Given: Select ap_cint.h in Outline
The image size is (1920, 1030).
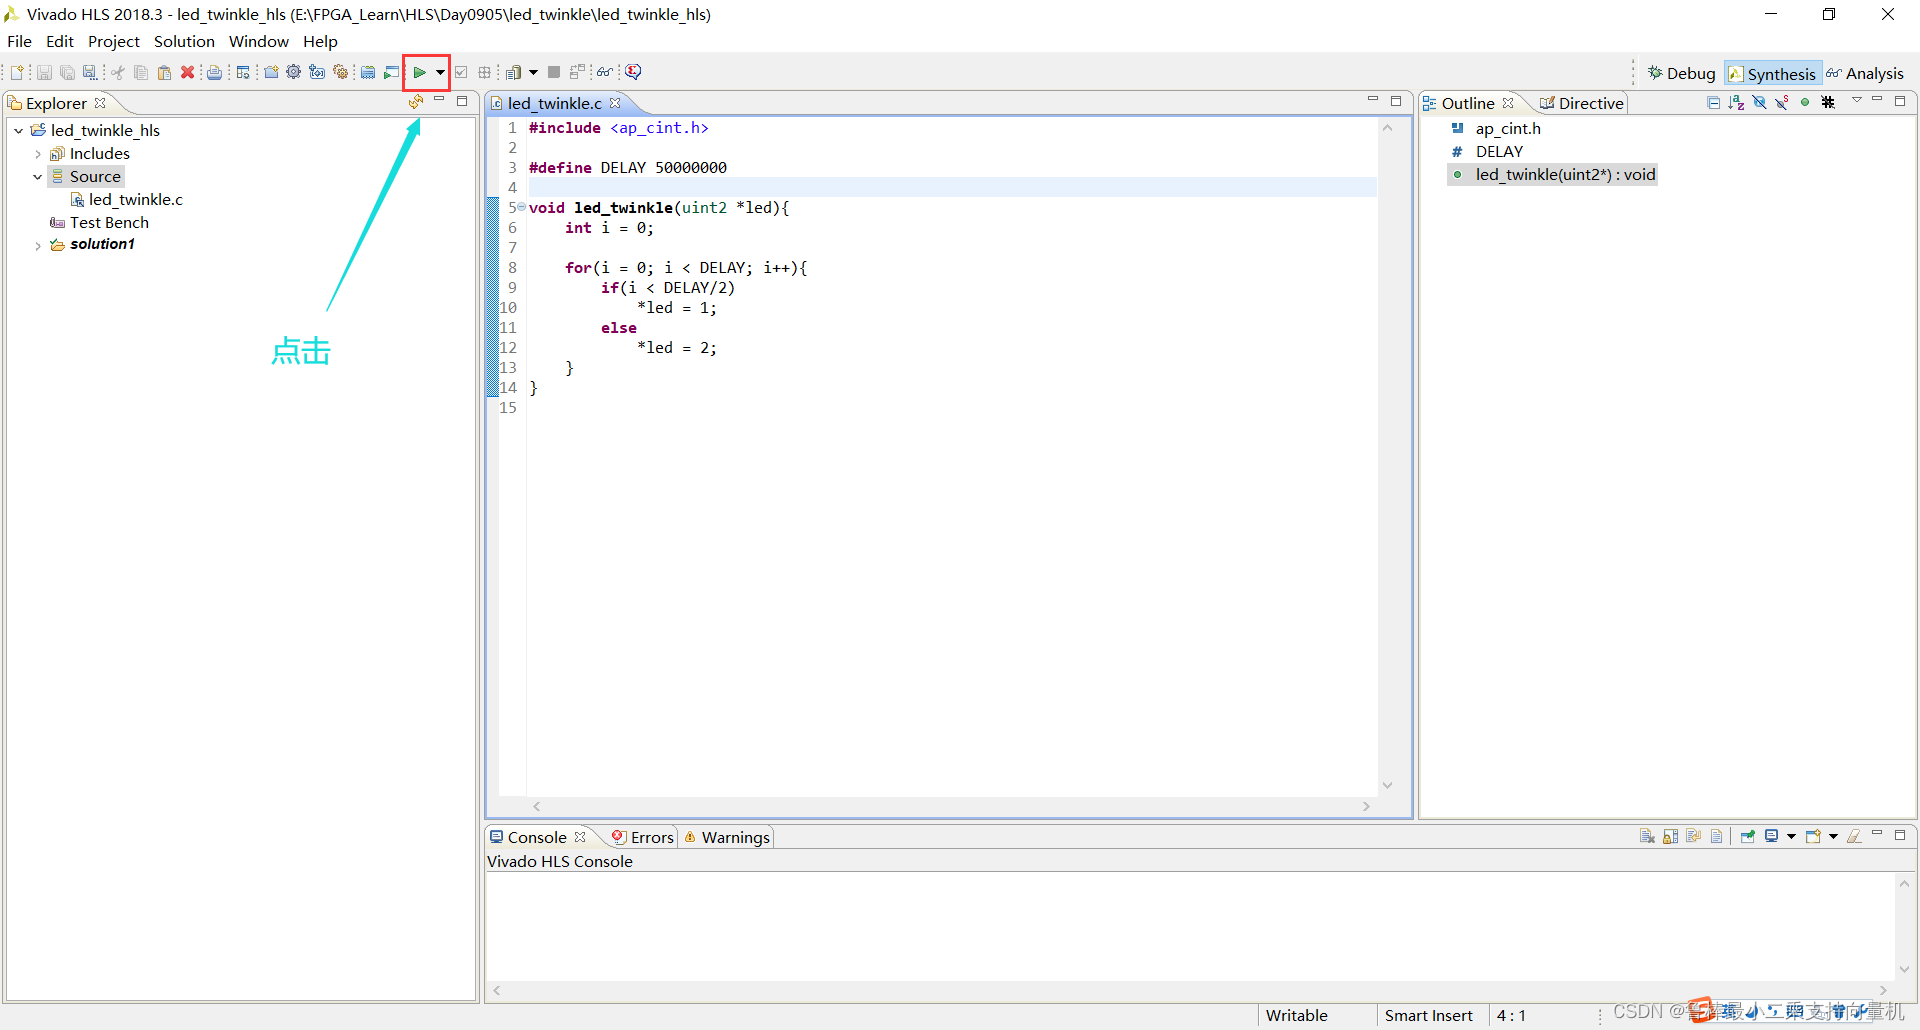Looking at the screenshot, I should click(x=1496, y=129).
